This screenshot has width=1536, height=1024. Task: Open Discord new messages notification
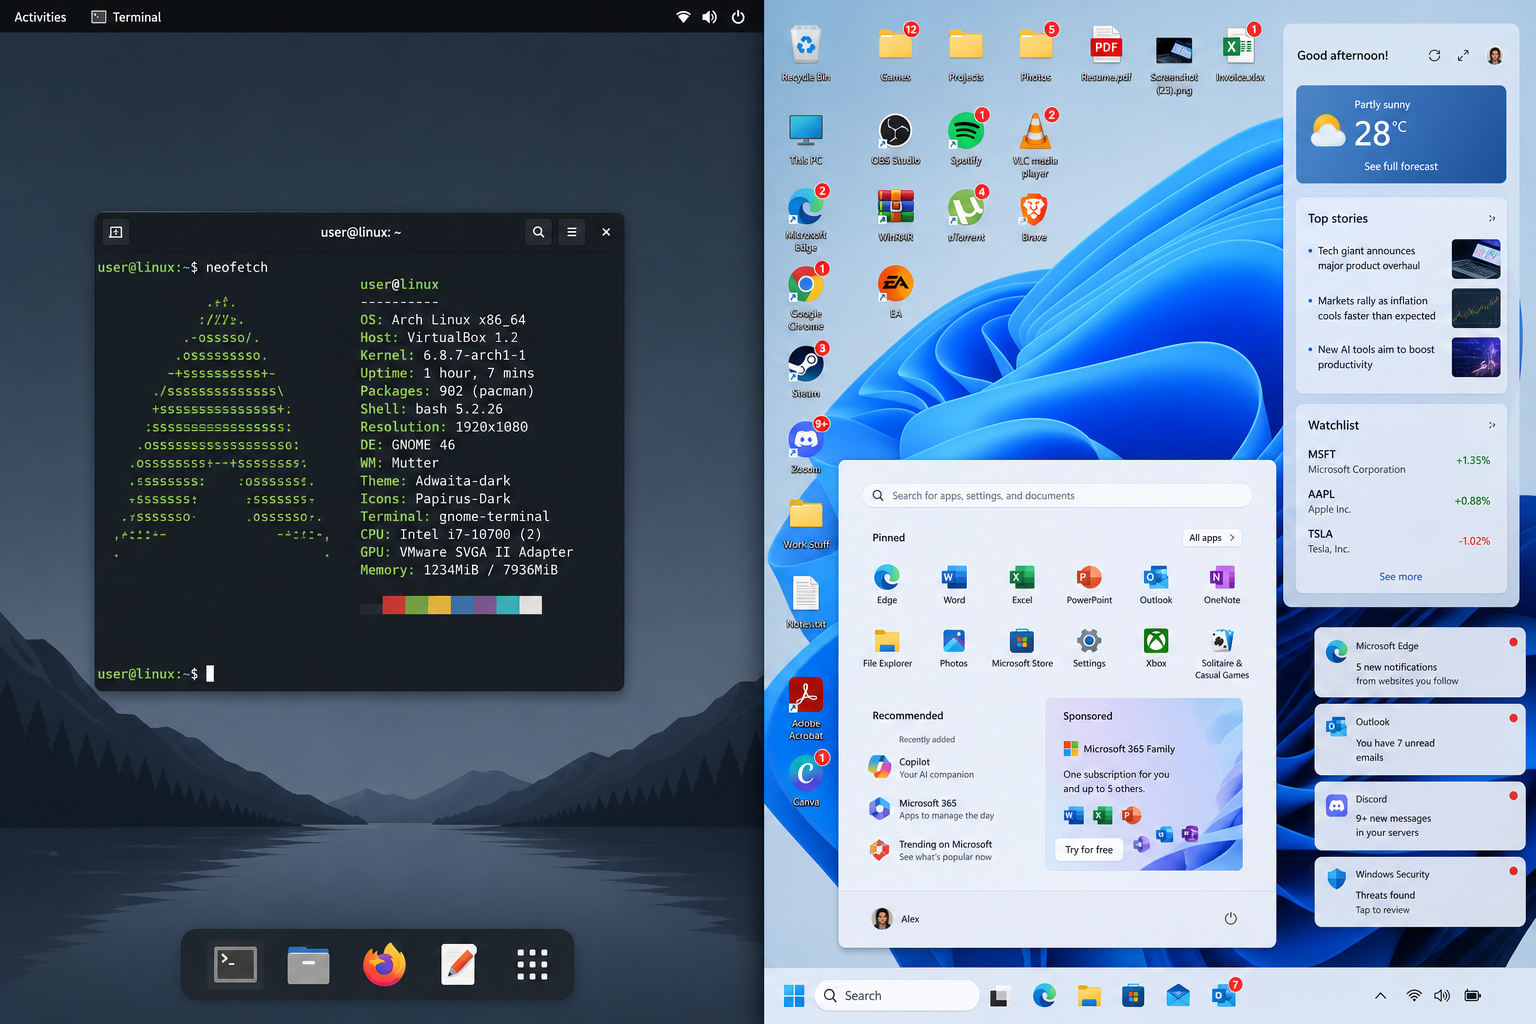1419,816
